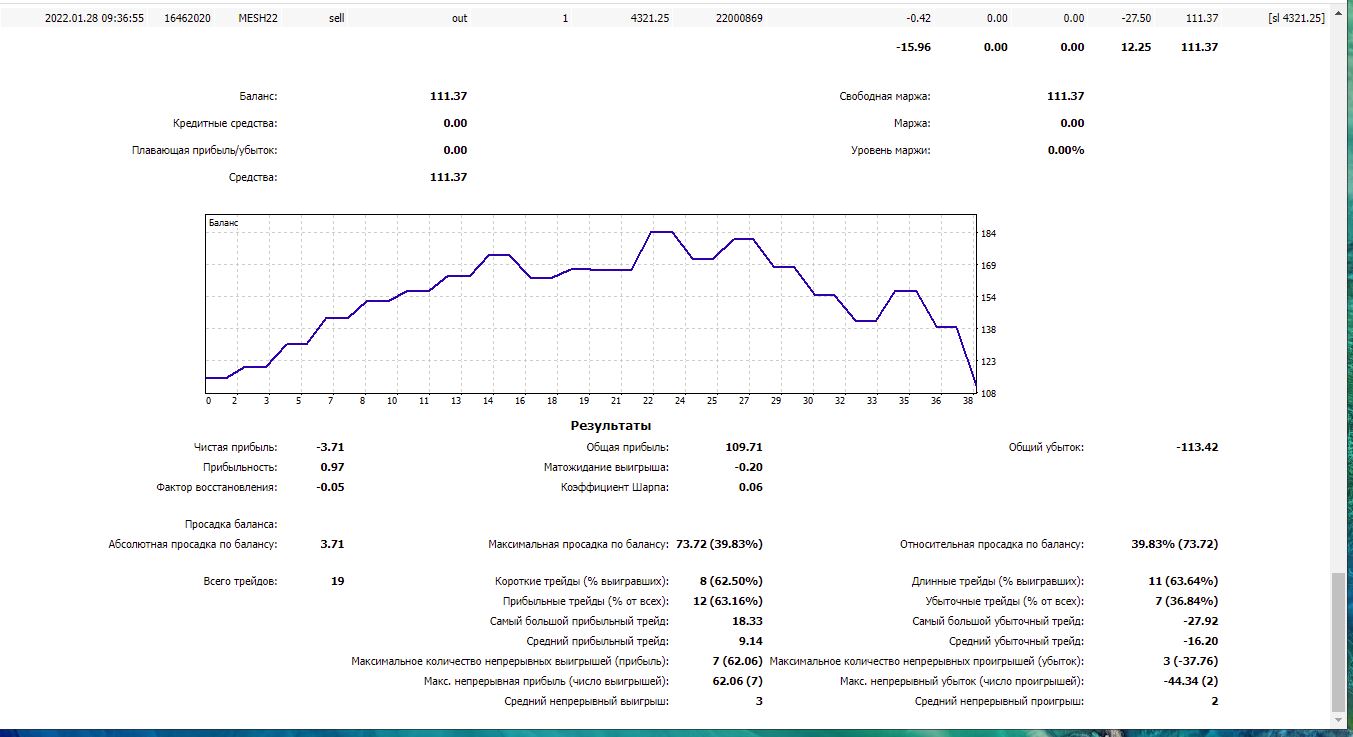Viewport: 1353px width, 737px height.
Task: Click the '-27.50' profit cell
Action: [1135, 18]
